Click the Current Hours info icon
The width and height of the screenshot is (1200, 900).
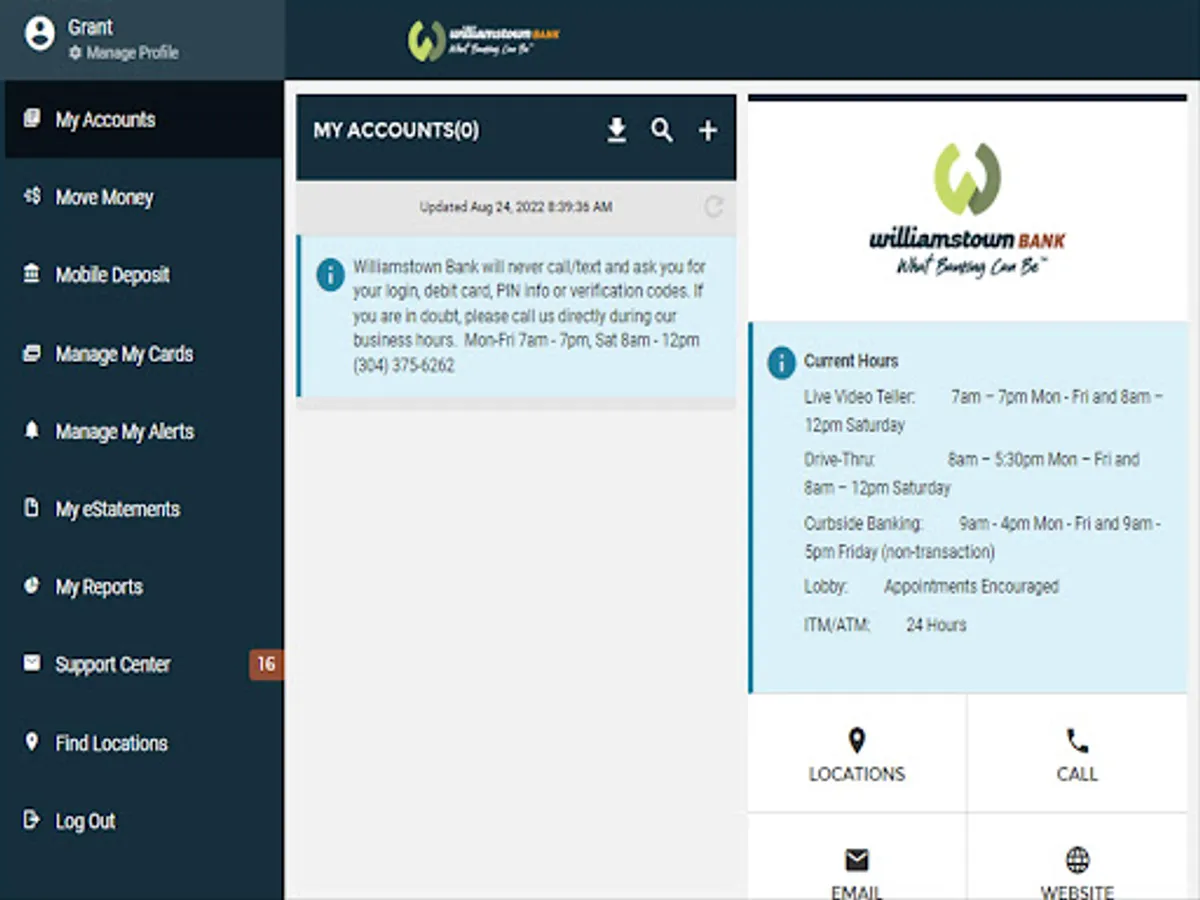tap(781, 362)
